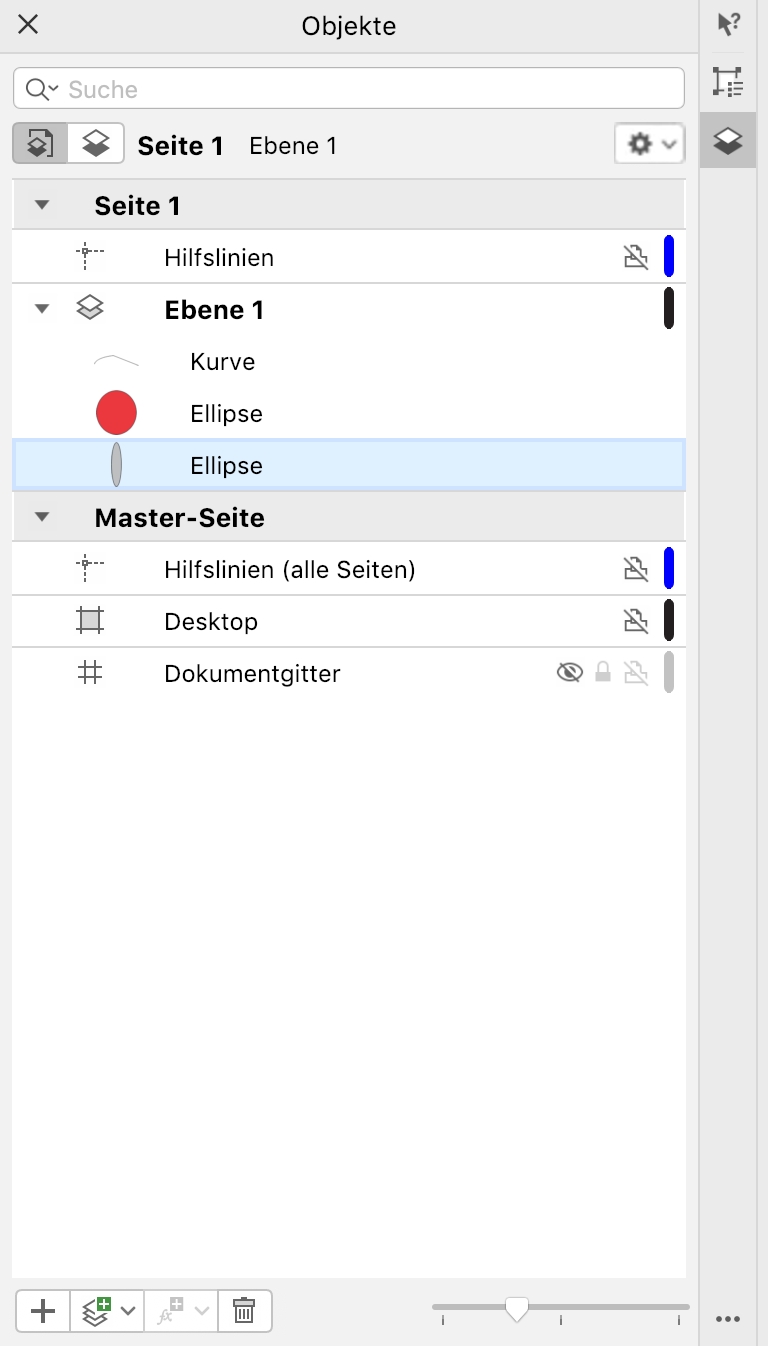The height and width of the screenshot is (1346, 768).
Task: Toggle print setting for Hilfslinien layer
Action: tap(635, 258)
